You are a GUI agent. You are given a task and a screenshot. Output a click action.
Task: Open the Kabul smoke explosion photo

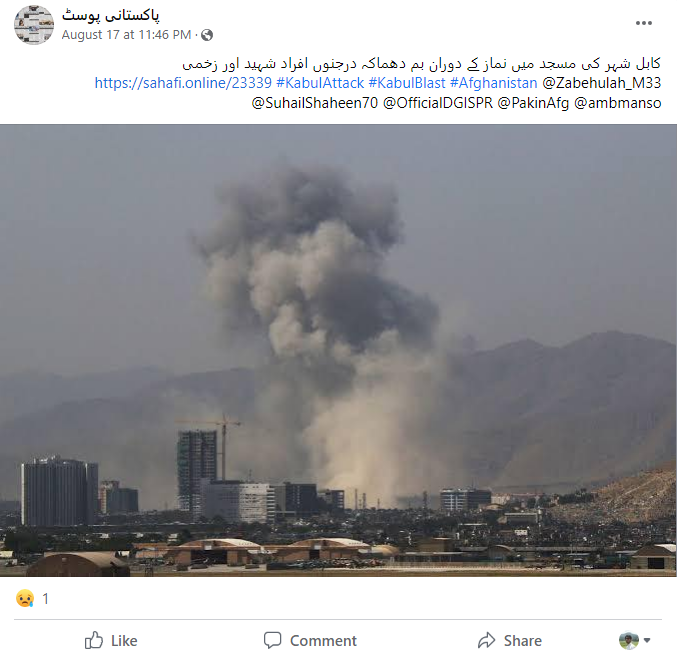coord(338,351)
